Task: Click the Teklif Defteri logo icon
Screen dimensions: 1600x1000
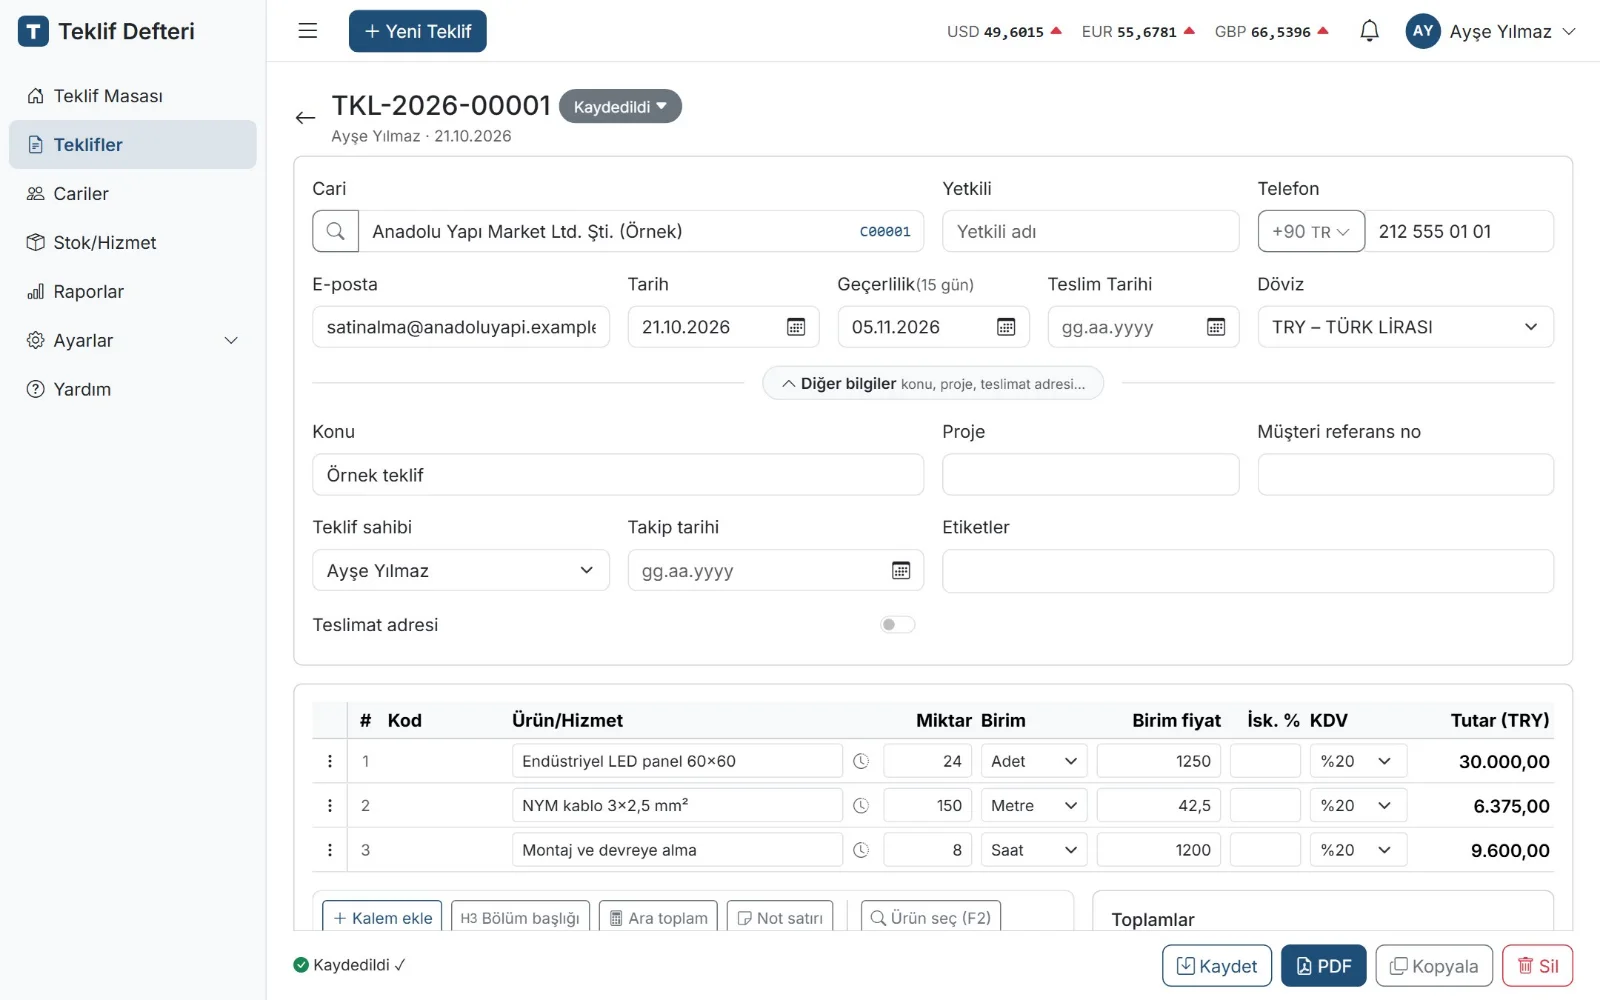Action: 33,31
